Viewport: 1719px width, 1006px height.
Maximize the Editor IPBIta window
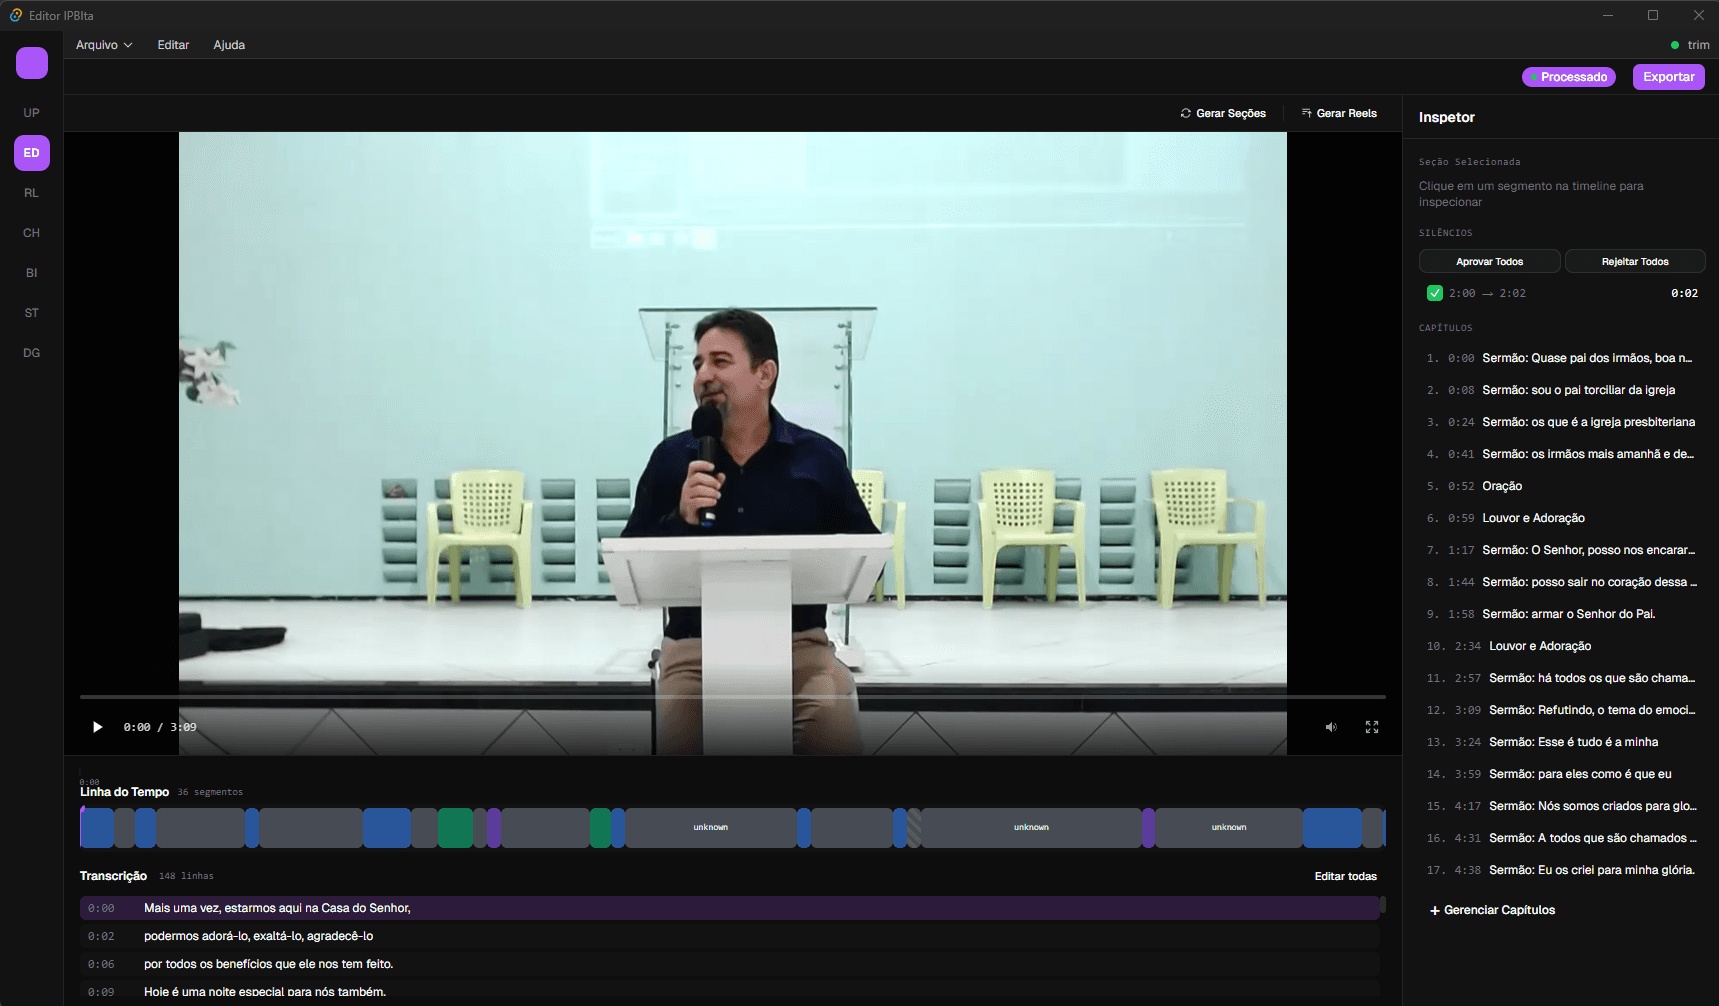click(x=1653, y=15)
